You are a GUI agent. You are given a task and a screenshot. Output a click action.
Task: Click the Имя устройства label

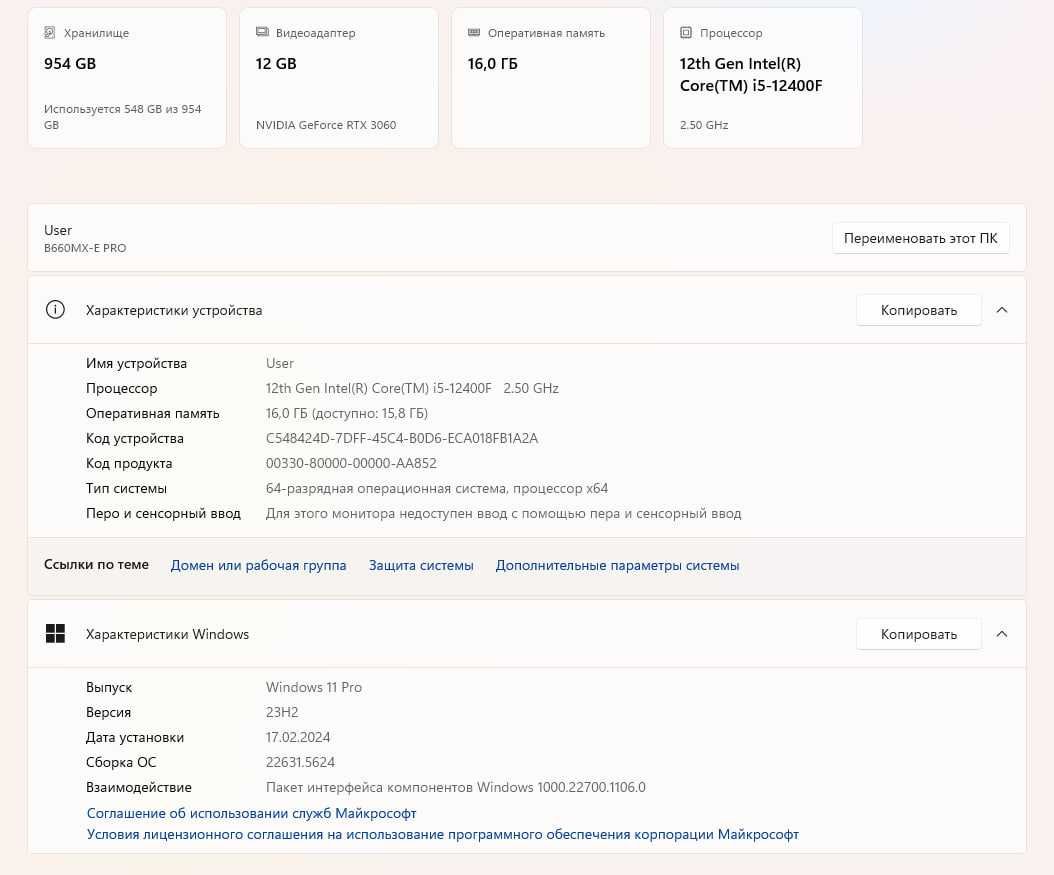pos(136,363)
